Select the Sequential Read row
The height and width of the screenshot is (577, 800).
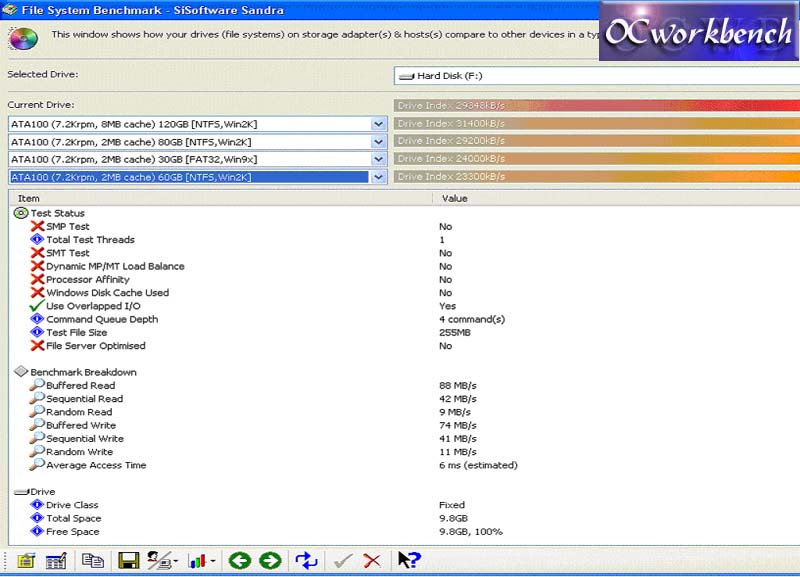(x=404, y=399)
